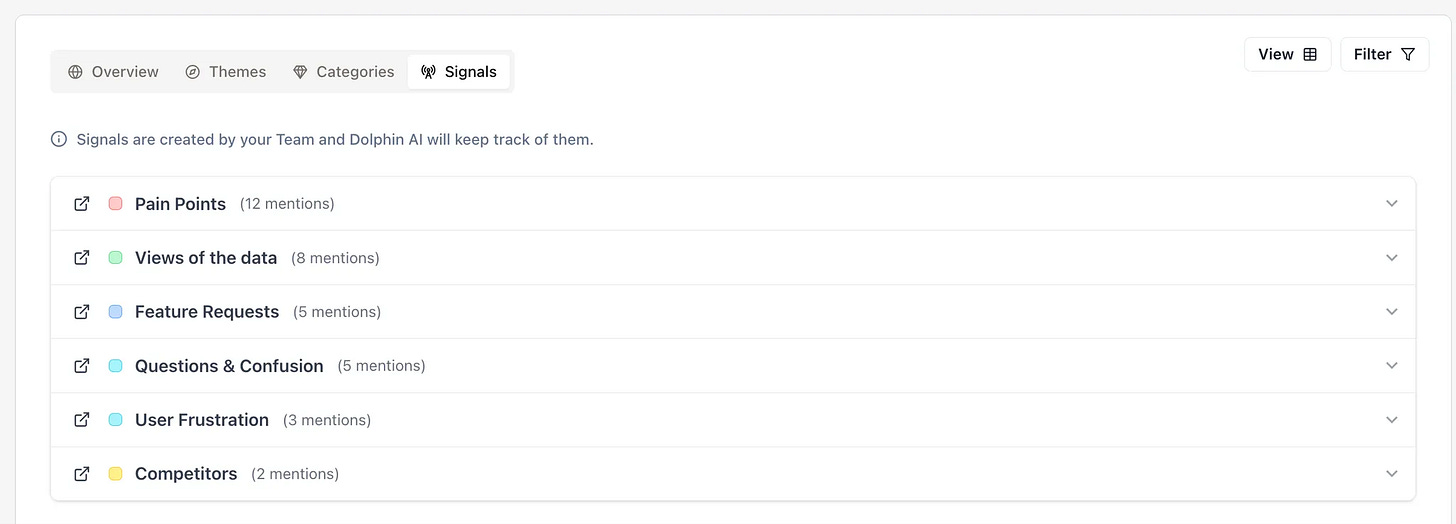Click the yellow Competitors color swatch
This screenshot has height=524, width=1456.
(115, 474)
